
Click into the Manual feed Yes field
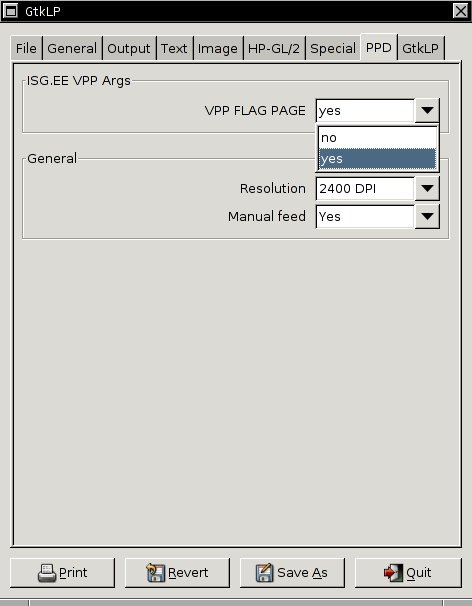coord(365,216)
